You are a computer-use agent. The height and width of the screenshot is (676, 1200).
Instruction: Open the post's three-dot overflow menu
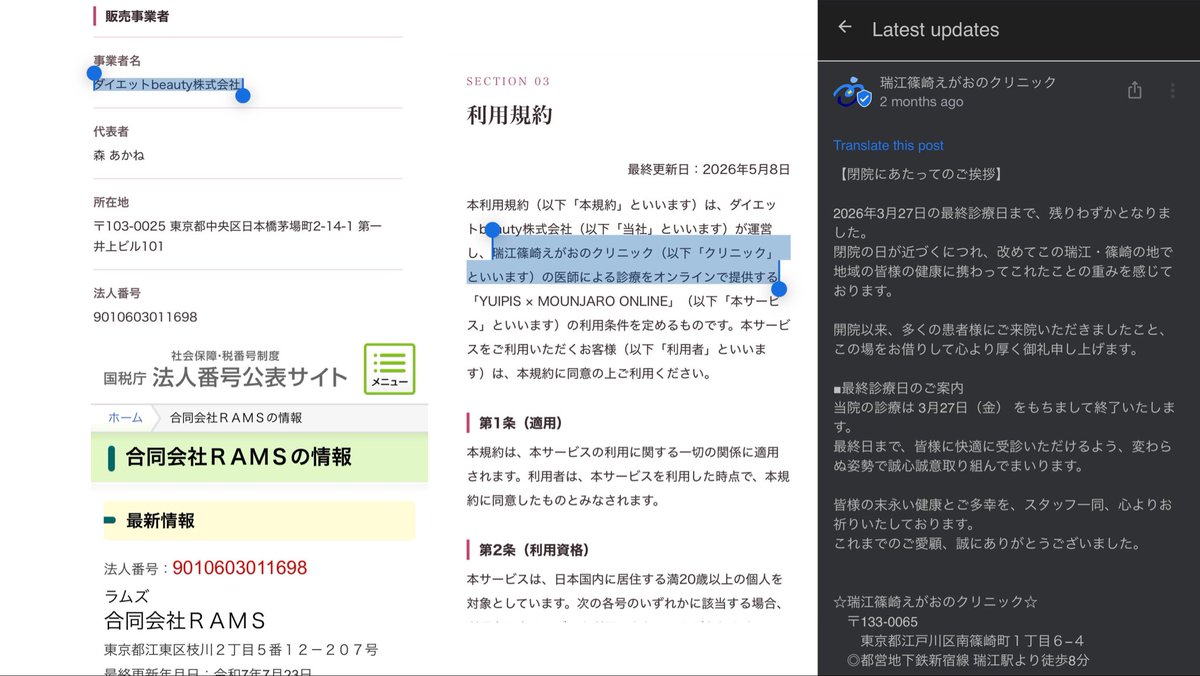click(1172, 91)
